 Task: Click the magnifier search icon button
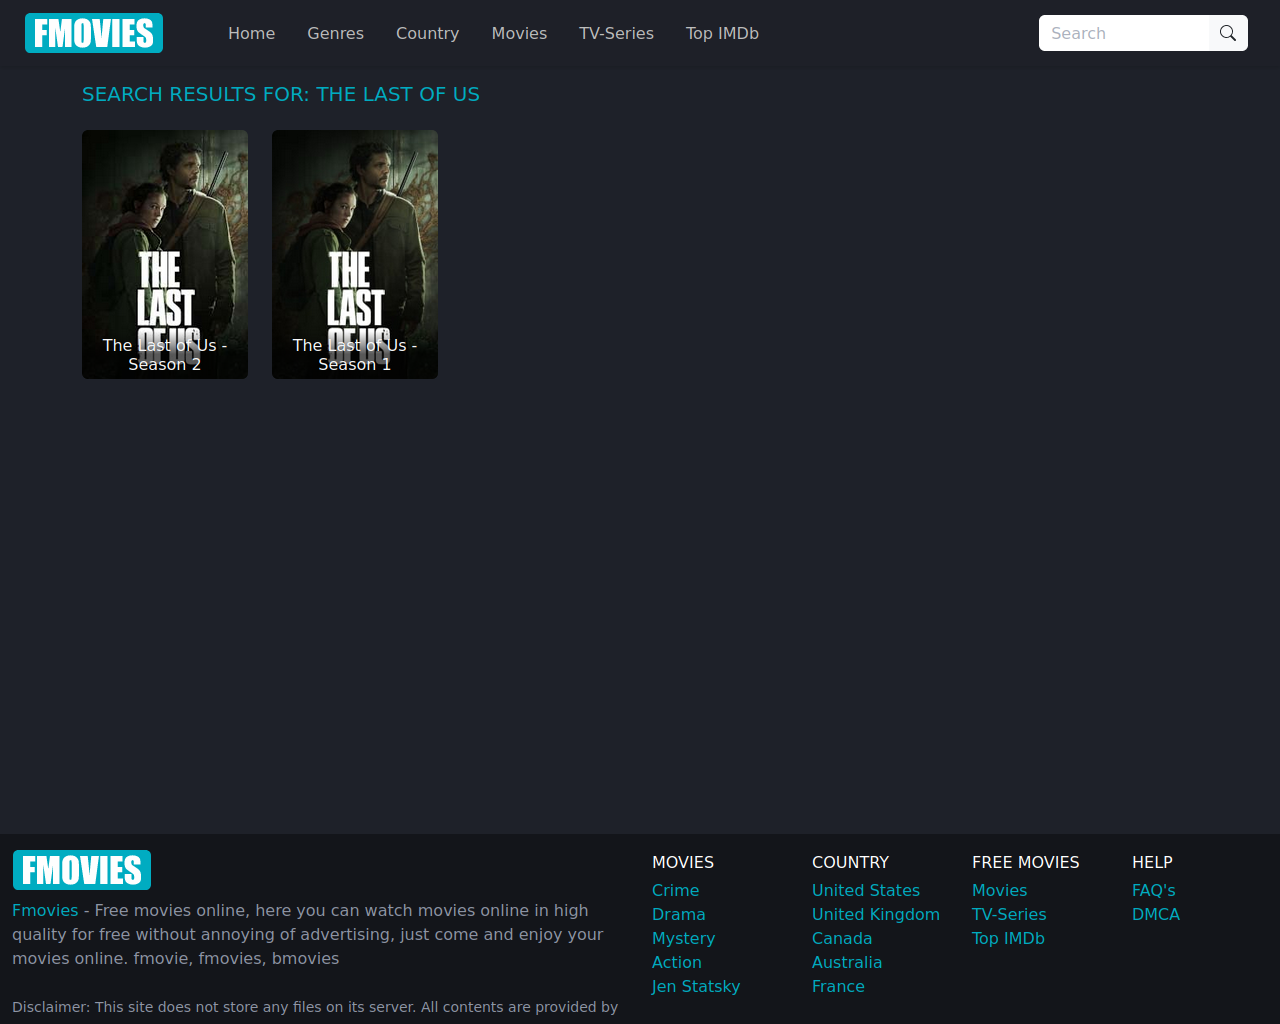pyautogui.click(x=1228, y=33)
